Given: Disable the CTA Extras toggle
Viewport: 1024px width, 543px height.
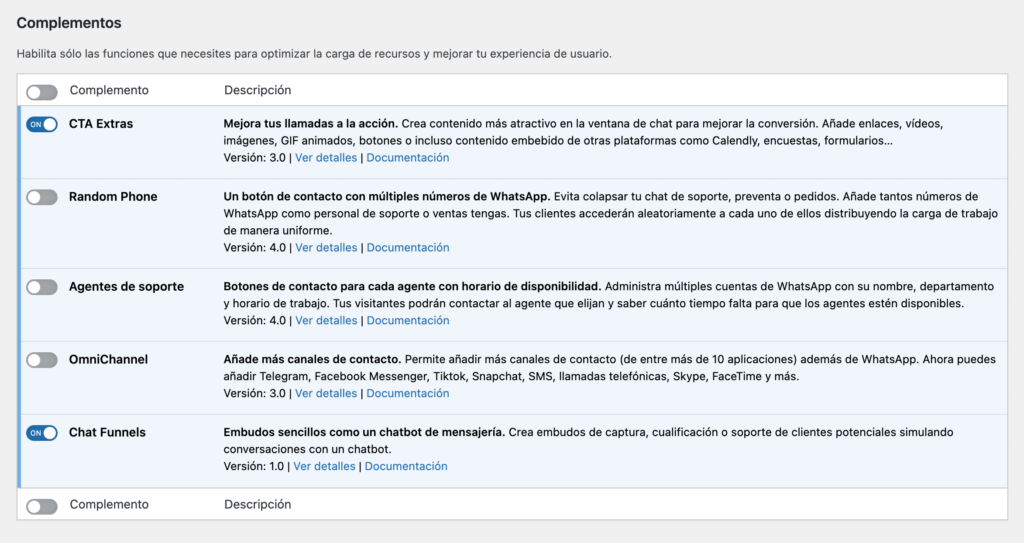Looking at the screenshot, I should click(42, 124).
